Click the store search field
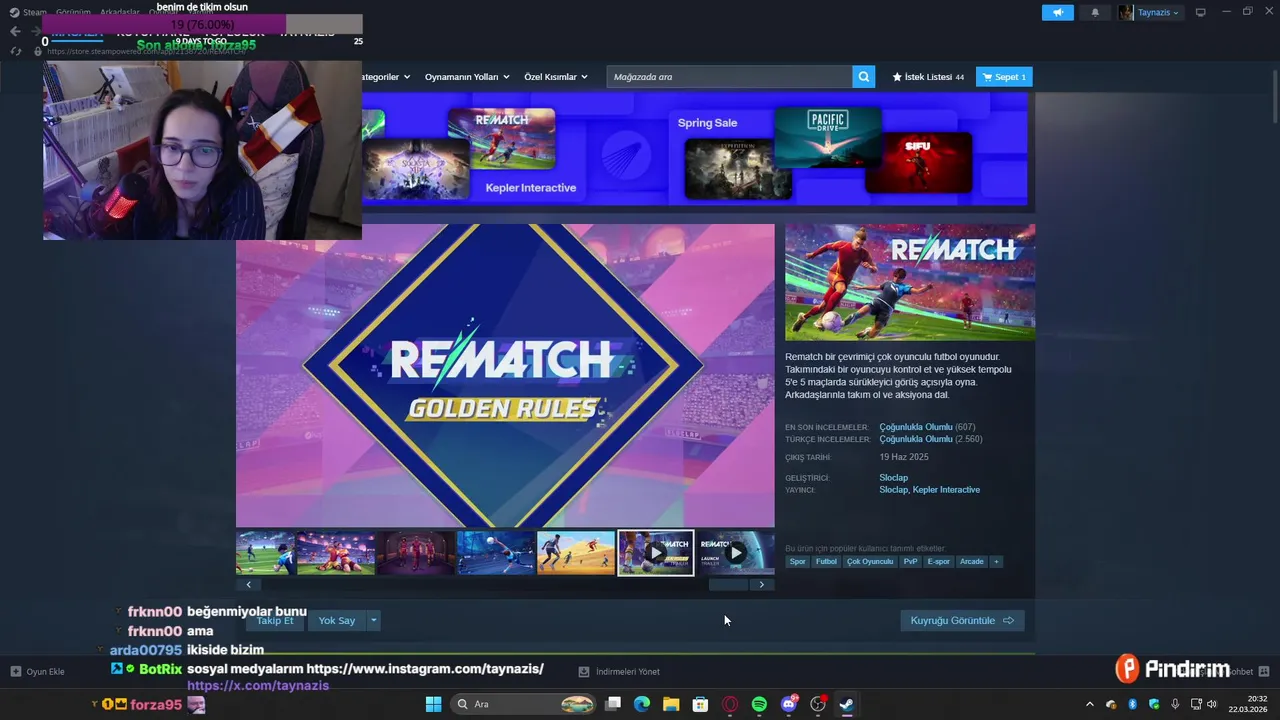This screenshot has height=720, width=1280. coord(729,77)
